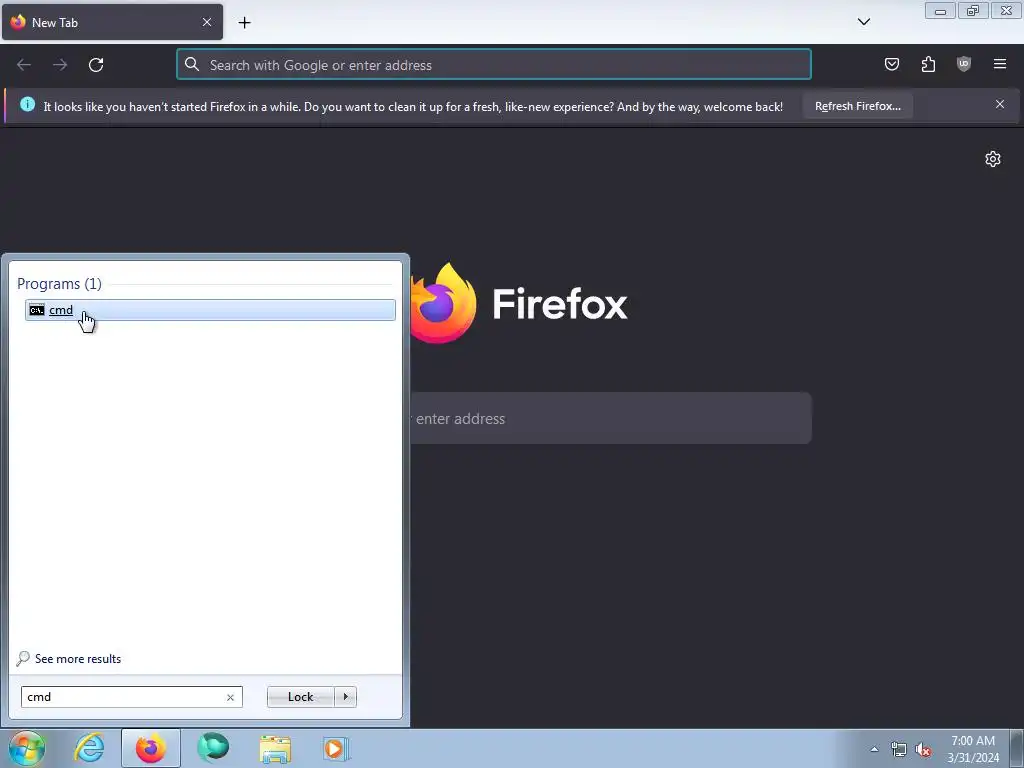This screenshot has width=1024, height=768.
Task: Switch to Firefox taskbar button
Action: click(x=151, y=748)
